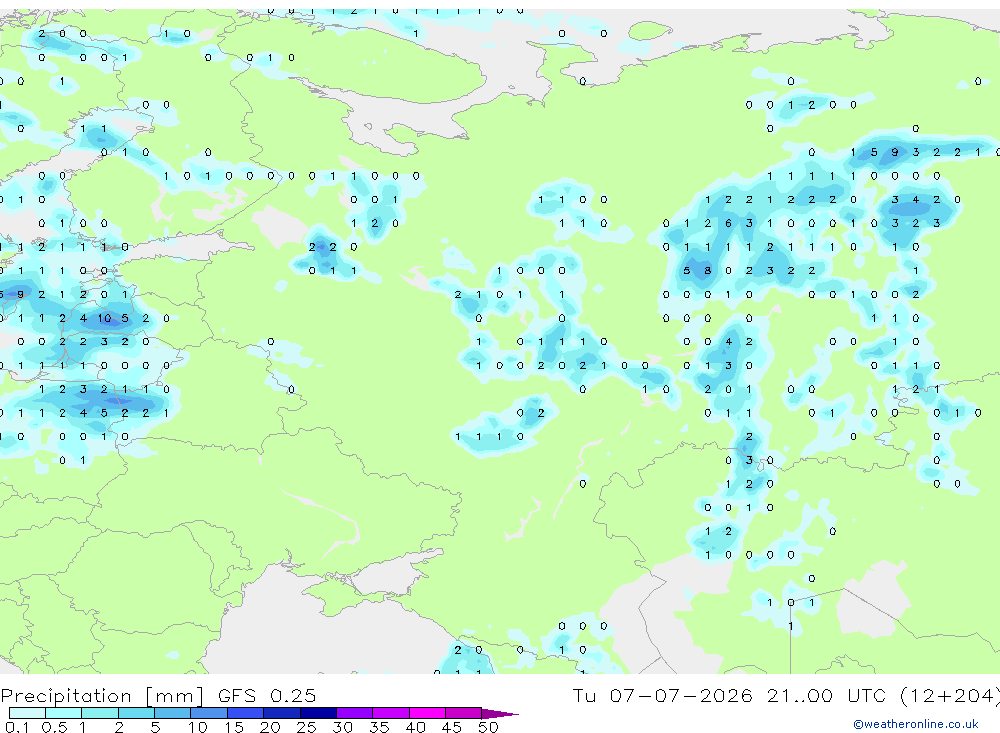The width and height of the screenshot is (1000, 733).
Task: Click the legend label '20'
Action: click(270, 727)
